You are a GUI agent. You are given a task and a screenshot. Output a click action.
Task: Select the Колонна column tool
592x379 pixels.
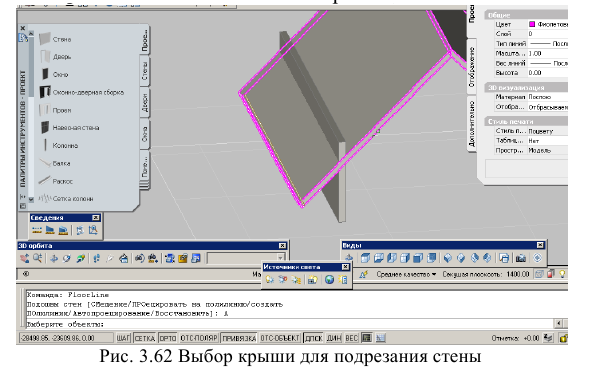click(59, 145)
